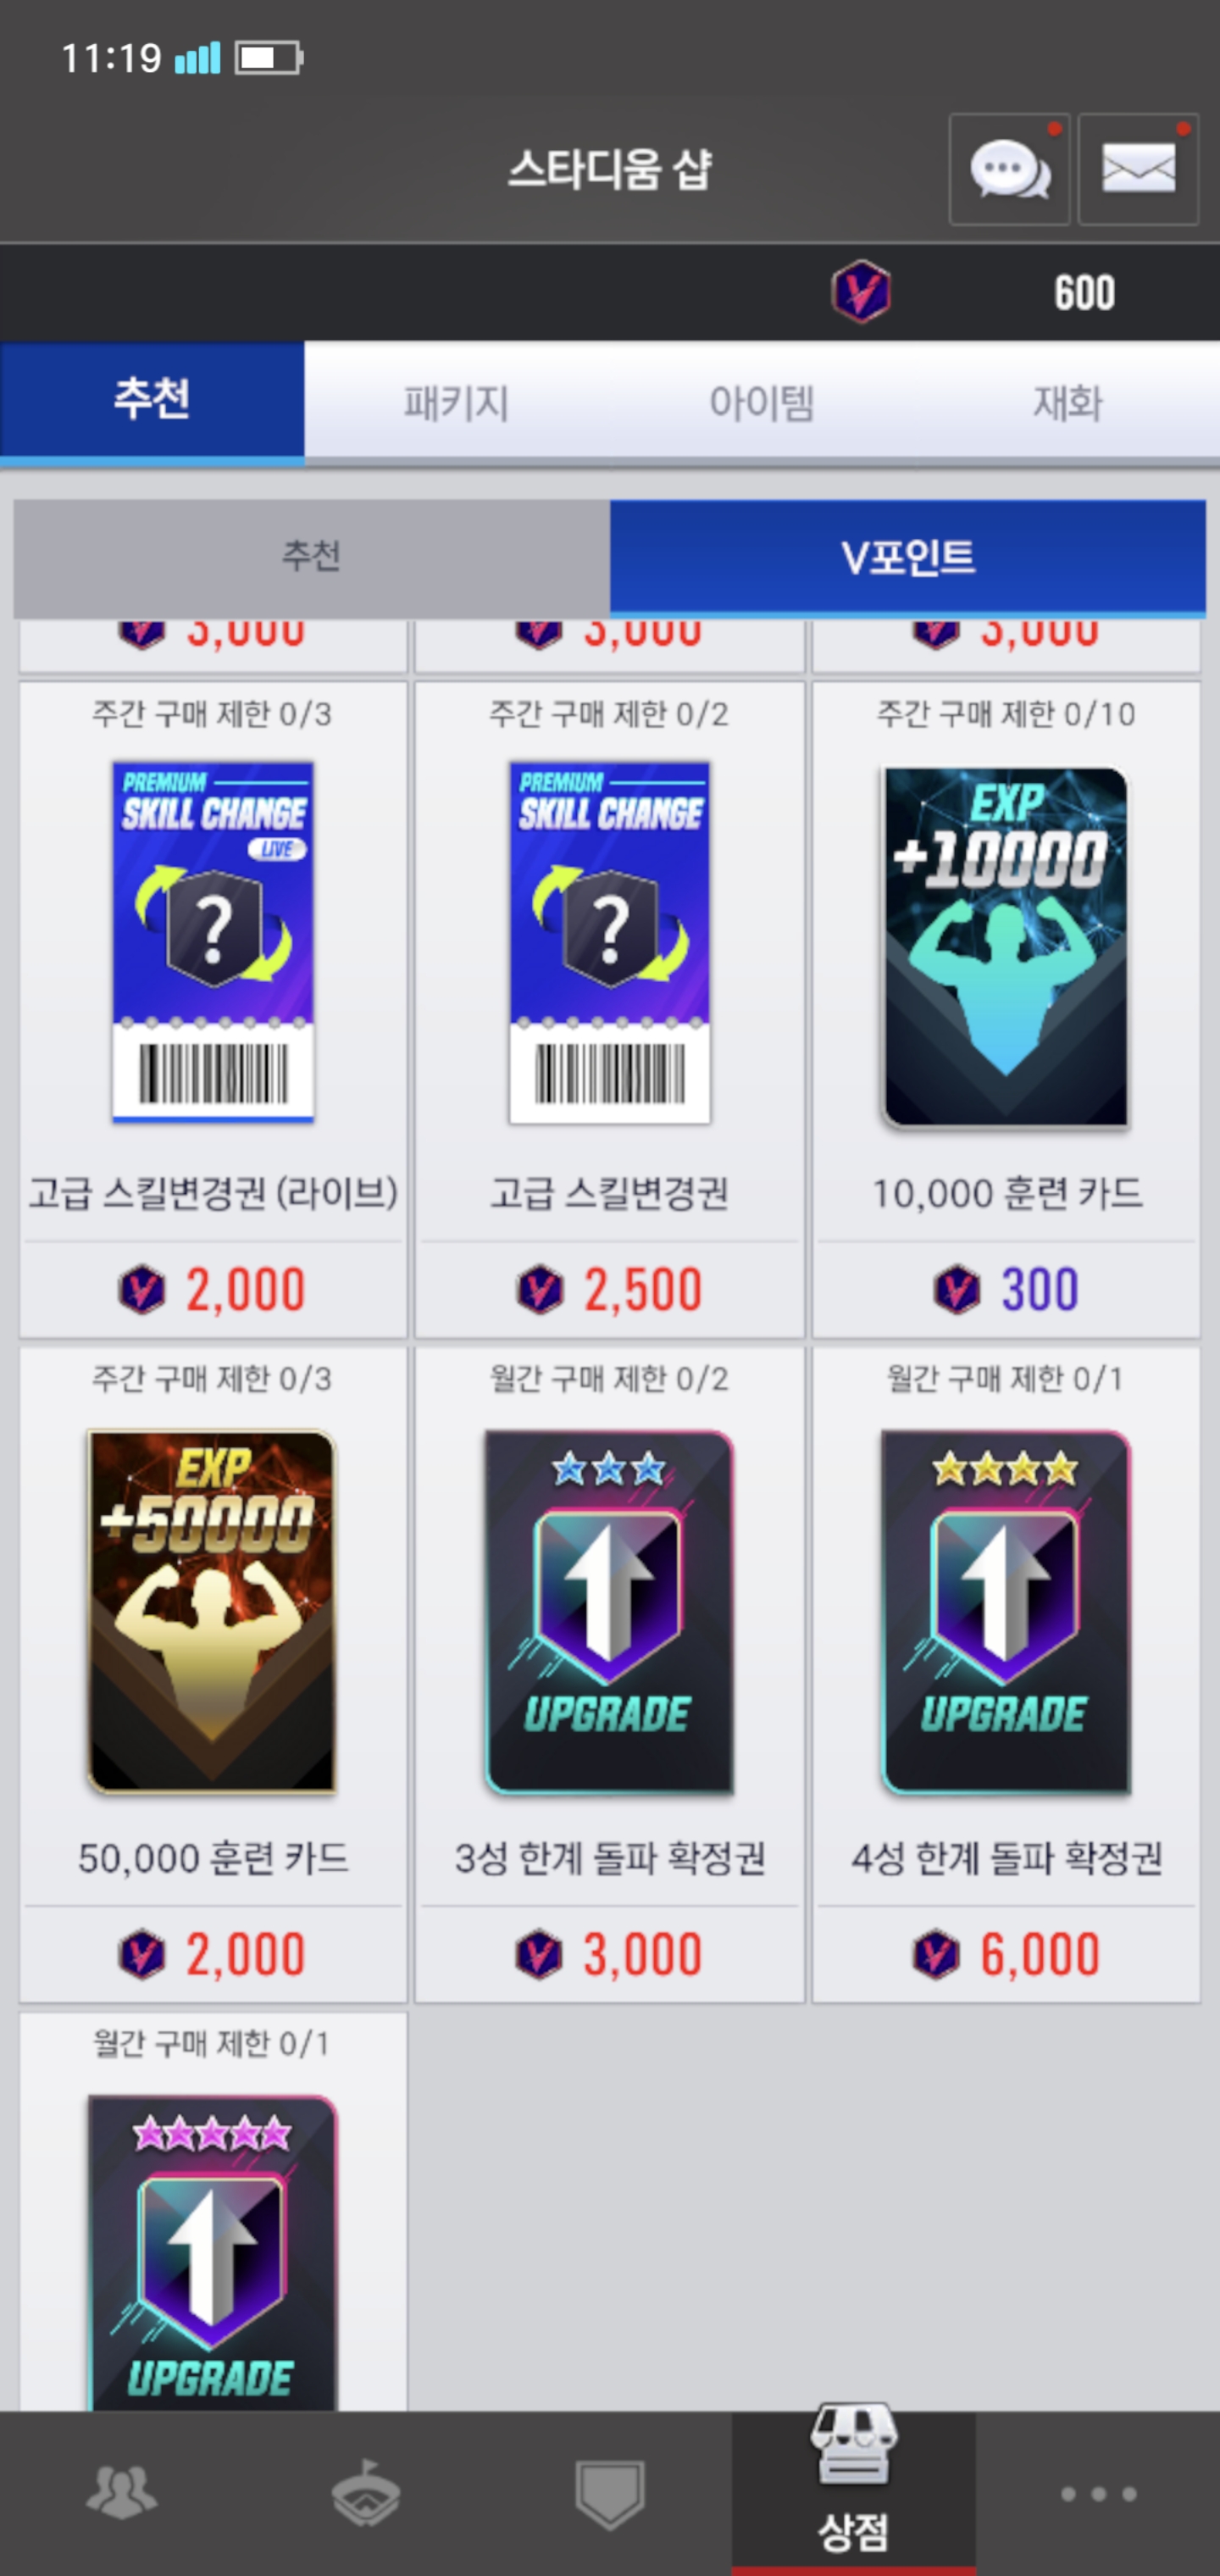Switch to the 아이템 tab

click(762, 403)
